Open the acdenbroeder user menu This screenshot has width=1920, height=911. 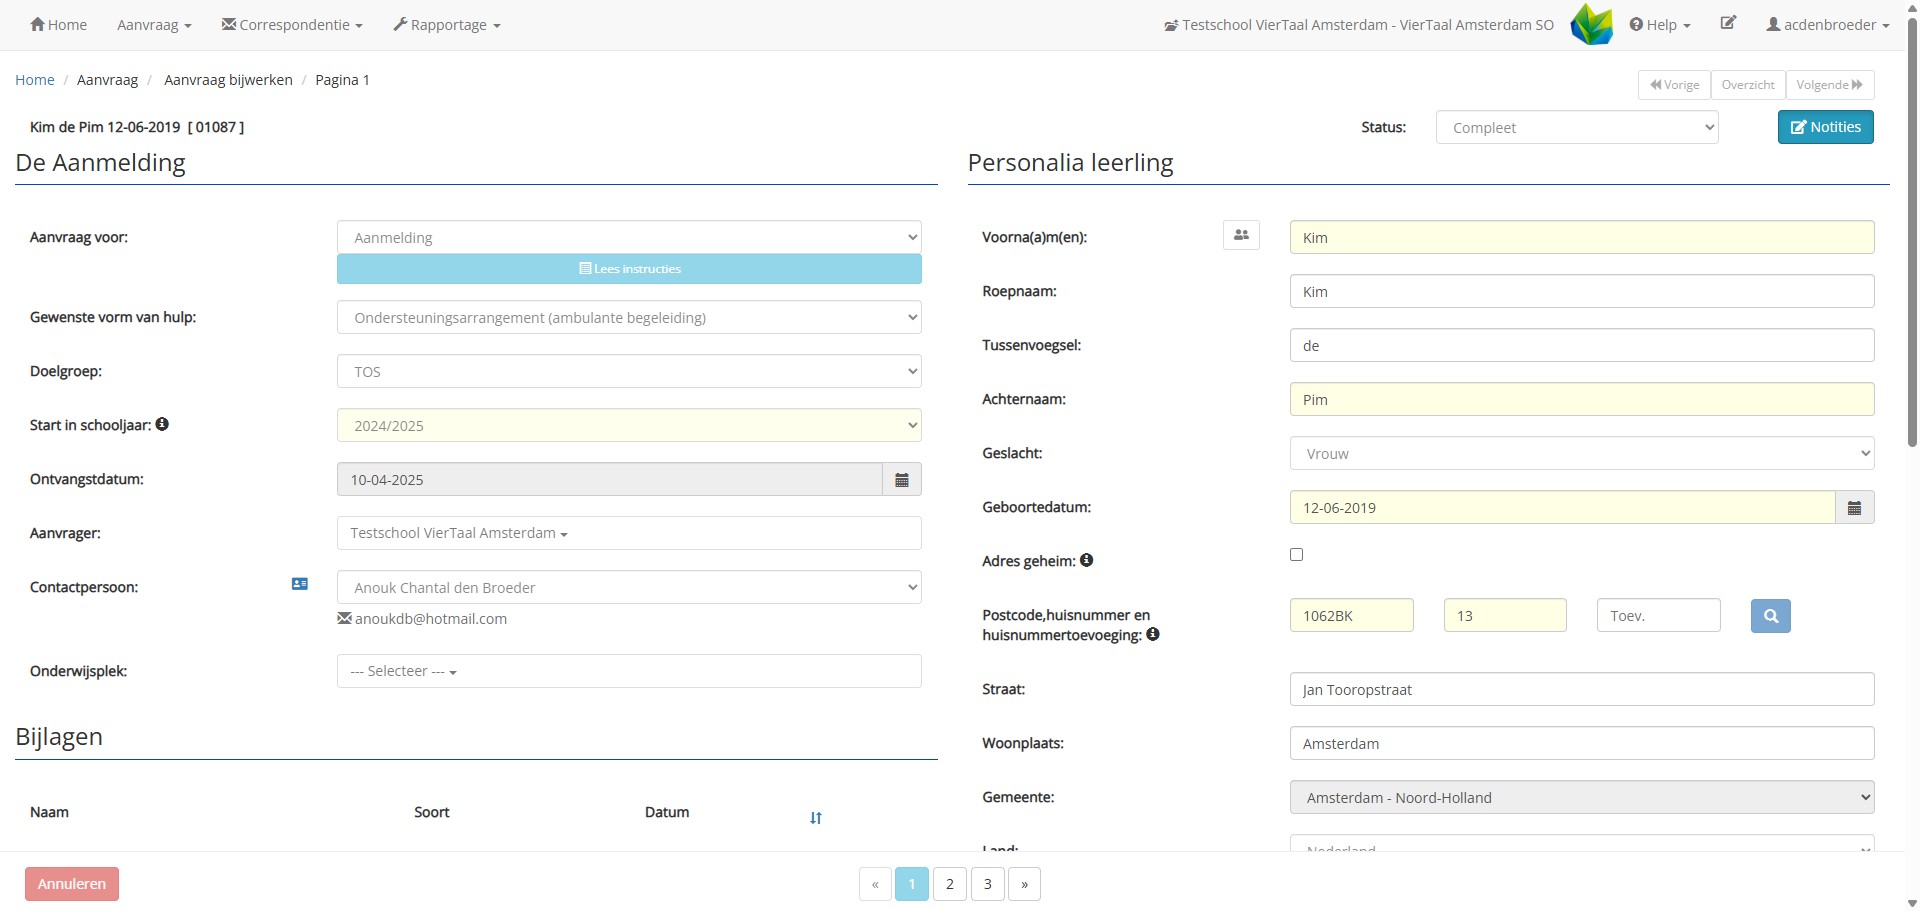[1828, 25]
